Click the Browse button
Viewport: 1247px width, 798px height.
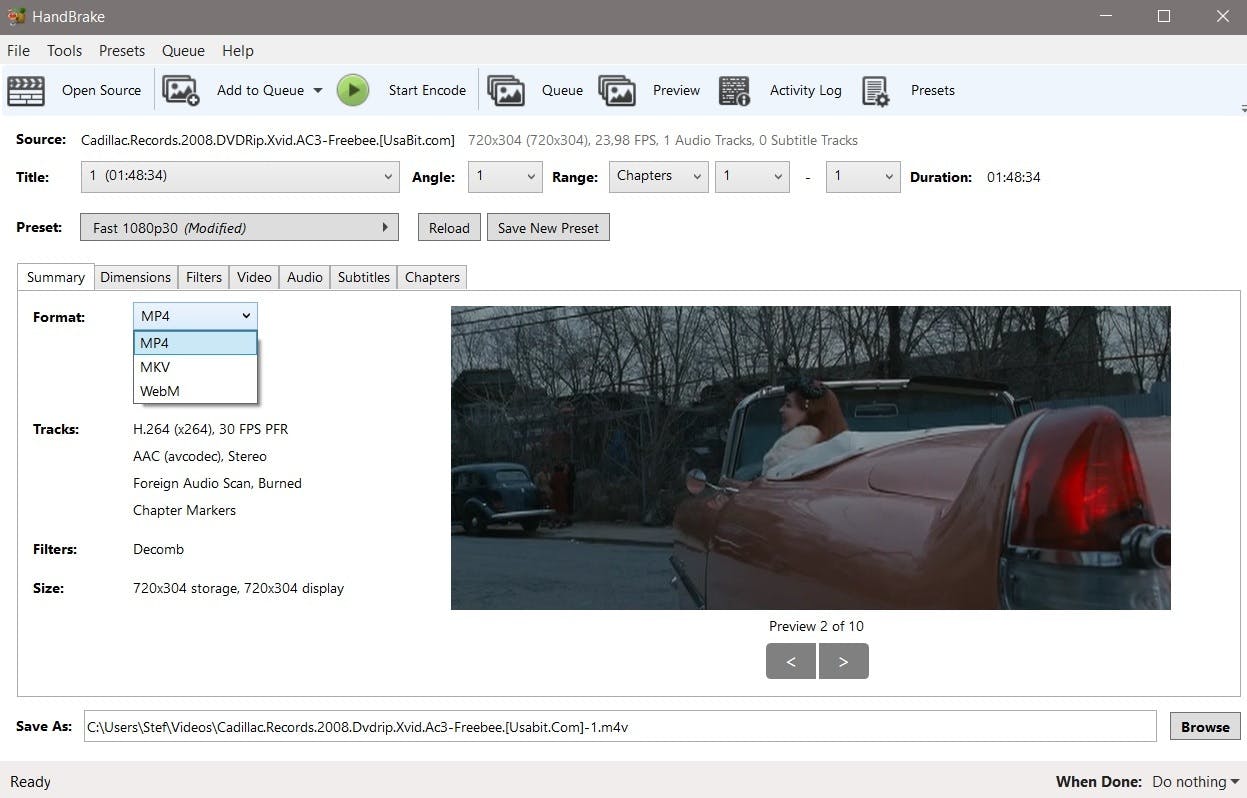(1204, 727)
